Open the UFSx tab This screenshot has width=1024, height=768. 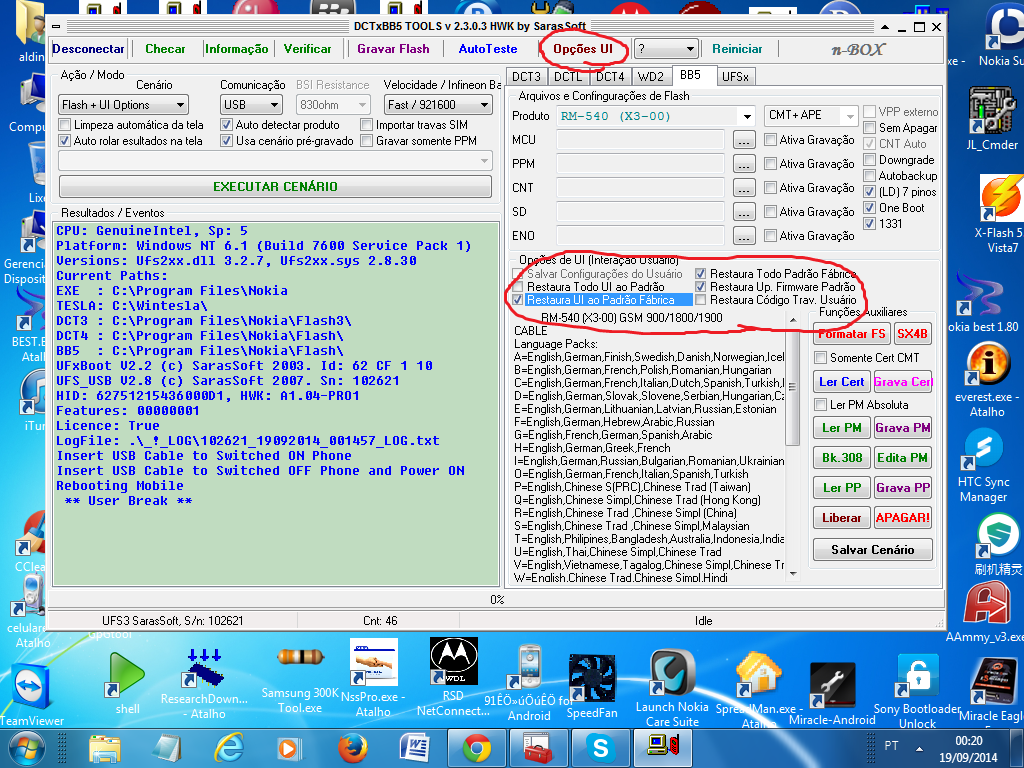[x=735, y=76]
